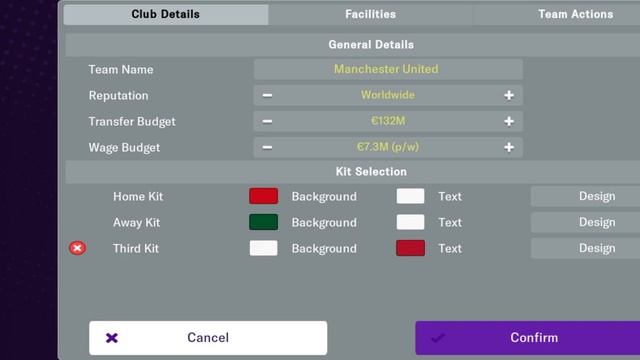640x360 pixels.
Task: Decrease the Reputation value with minus
Action: point(267,96)
